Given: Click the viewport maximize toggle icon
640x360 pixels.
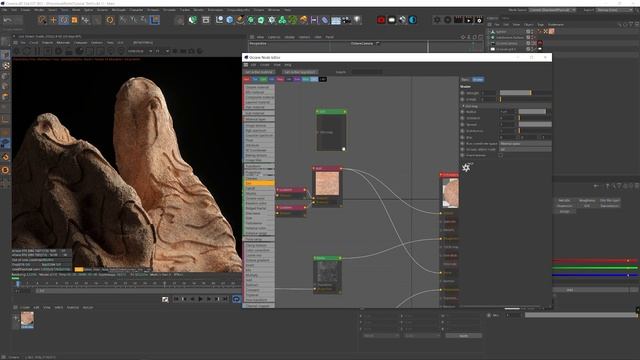Looking at the screenshot, I should (x=480, y=37).
